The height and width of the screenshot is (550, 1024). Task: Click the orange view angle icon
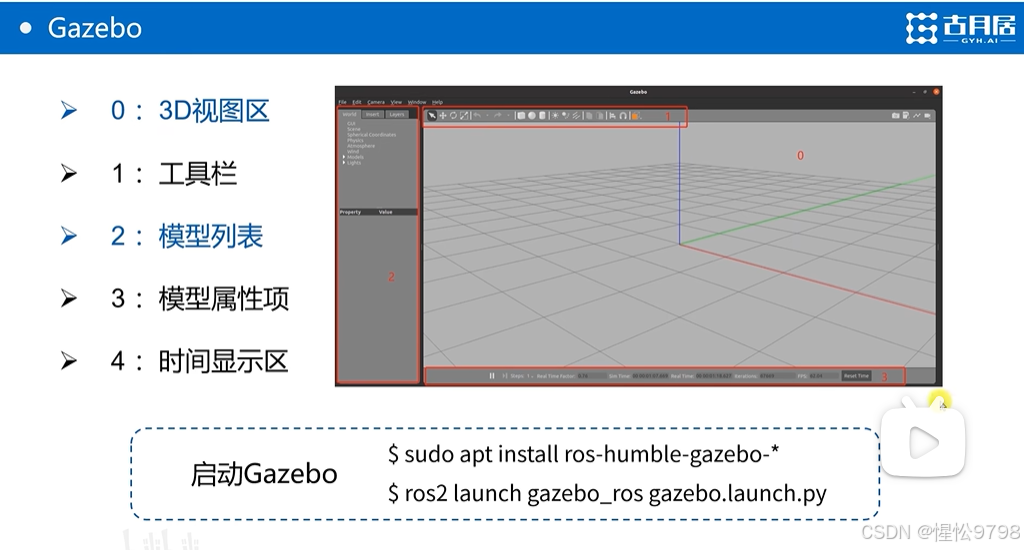[635, 116]
